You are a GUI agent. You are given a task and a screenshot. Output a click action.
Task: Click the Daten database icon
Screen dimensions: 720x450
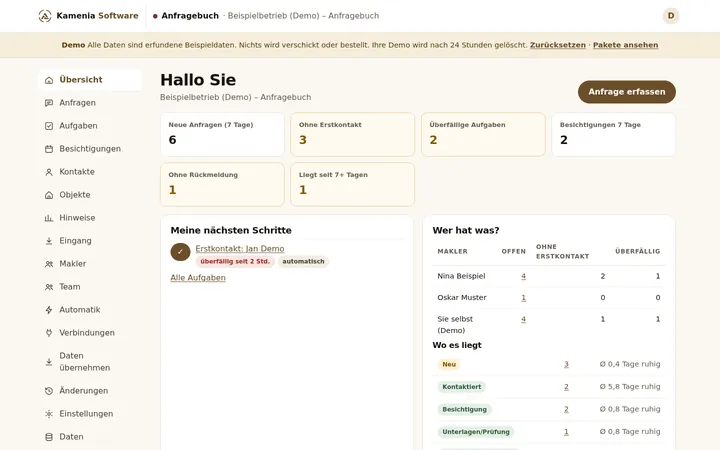(49, 437)
